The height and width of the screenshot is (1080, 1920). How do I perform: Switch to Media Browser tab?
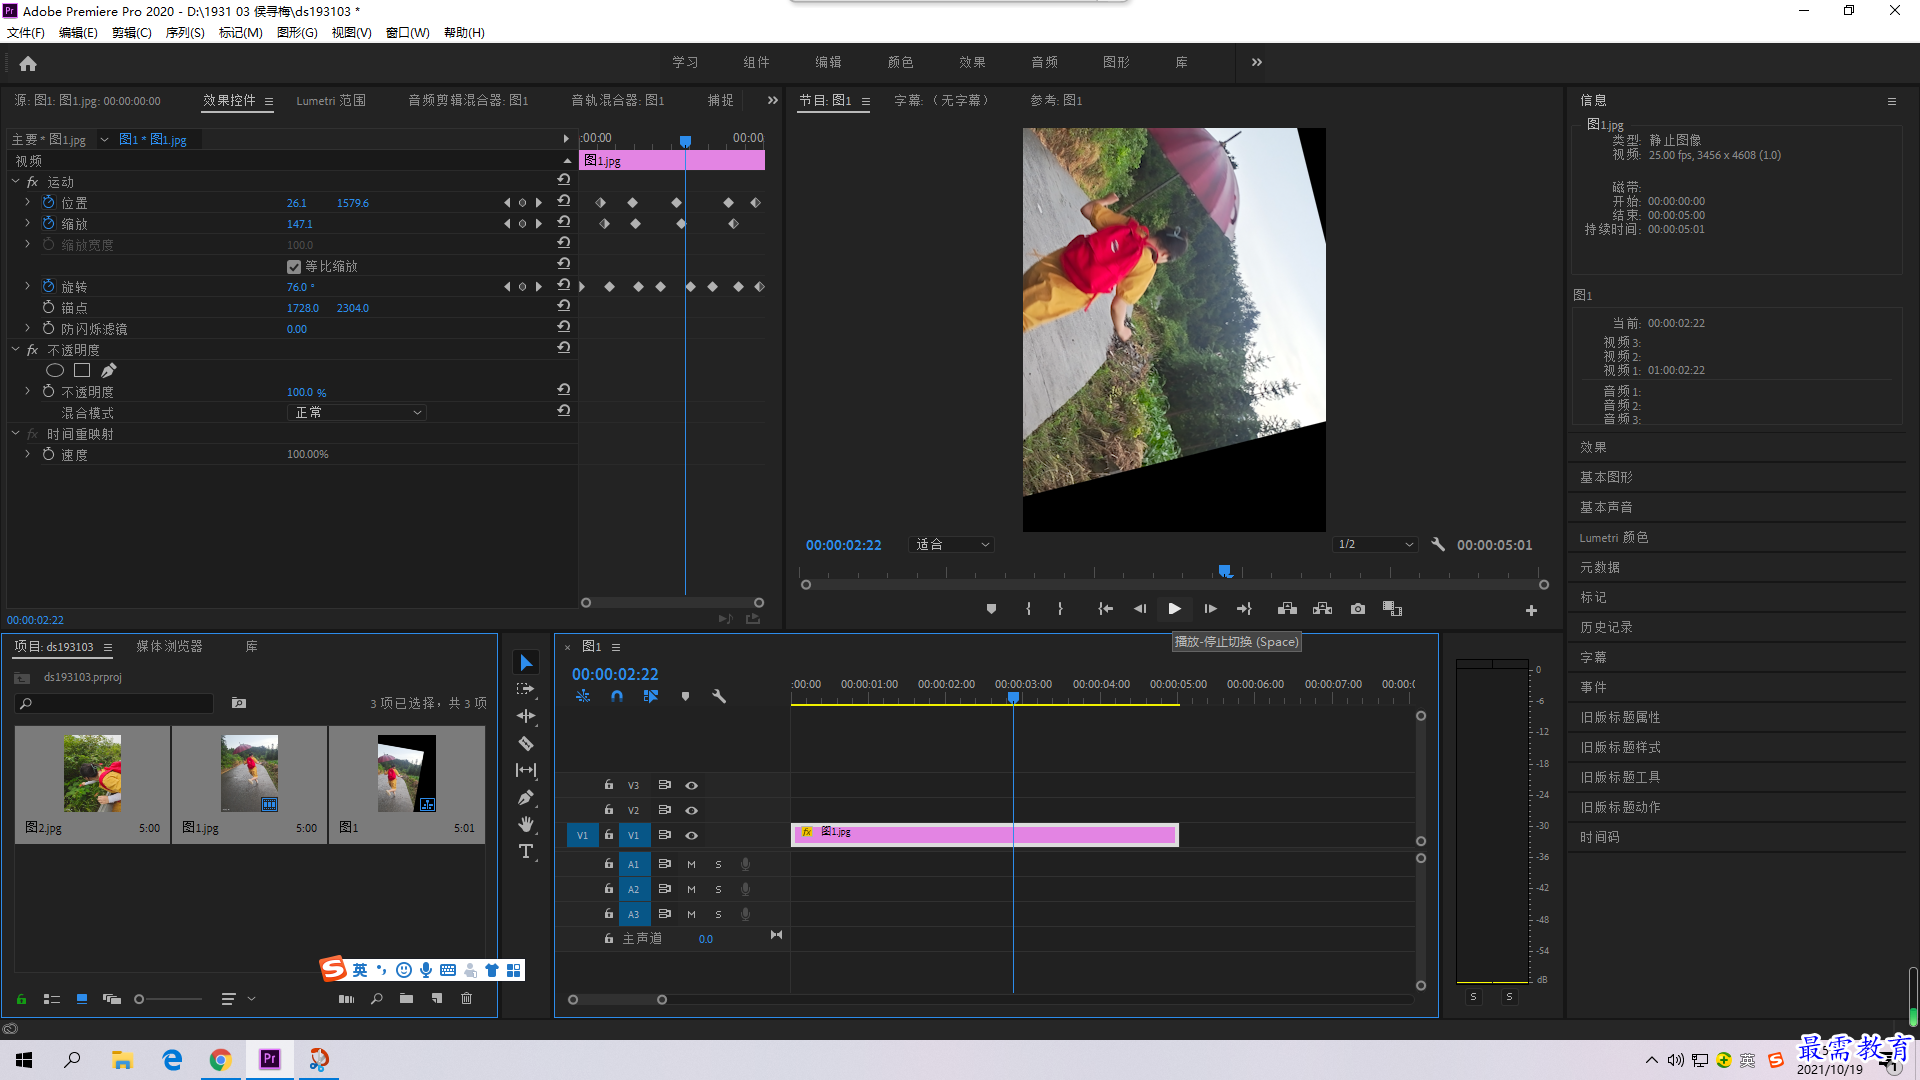click(x=169, y=646)
